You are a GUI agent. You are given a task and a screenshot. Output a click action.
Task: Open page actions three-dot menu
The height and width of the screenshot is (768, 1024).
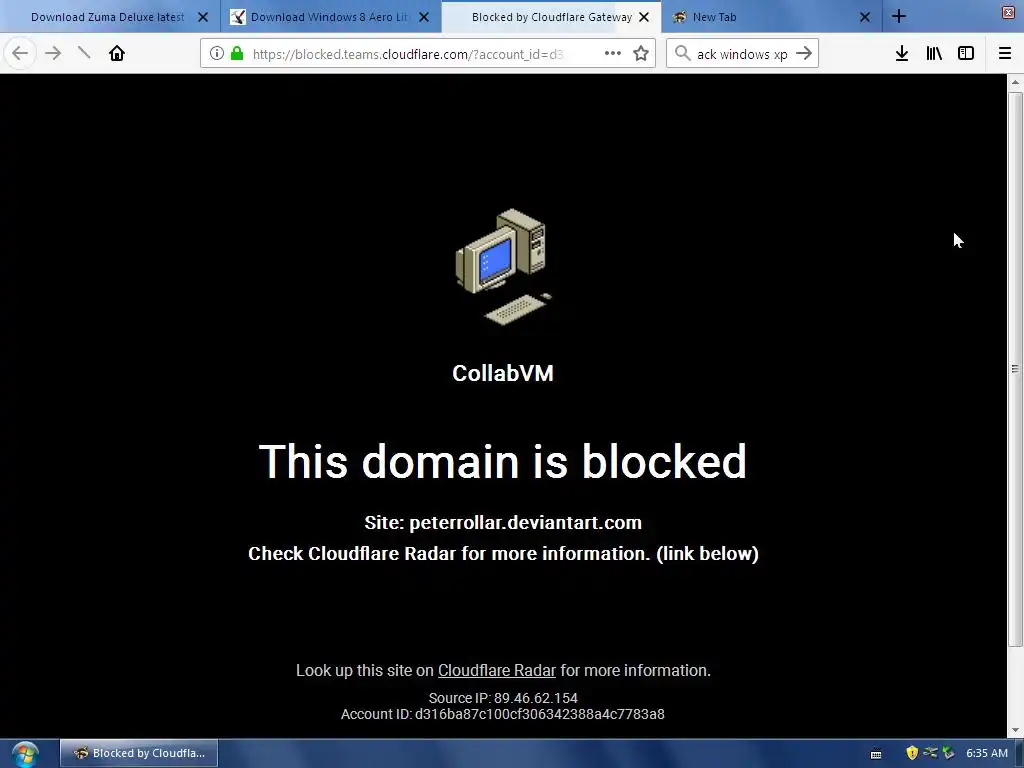click(x=613, y=54)
